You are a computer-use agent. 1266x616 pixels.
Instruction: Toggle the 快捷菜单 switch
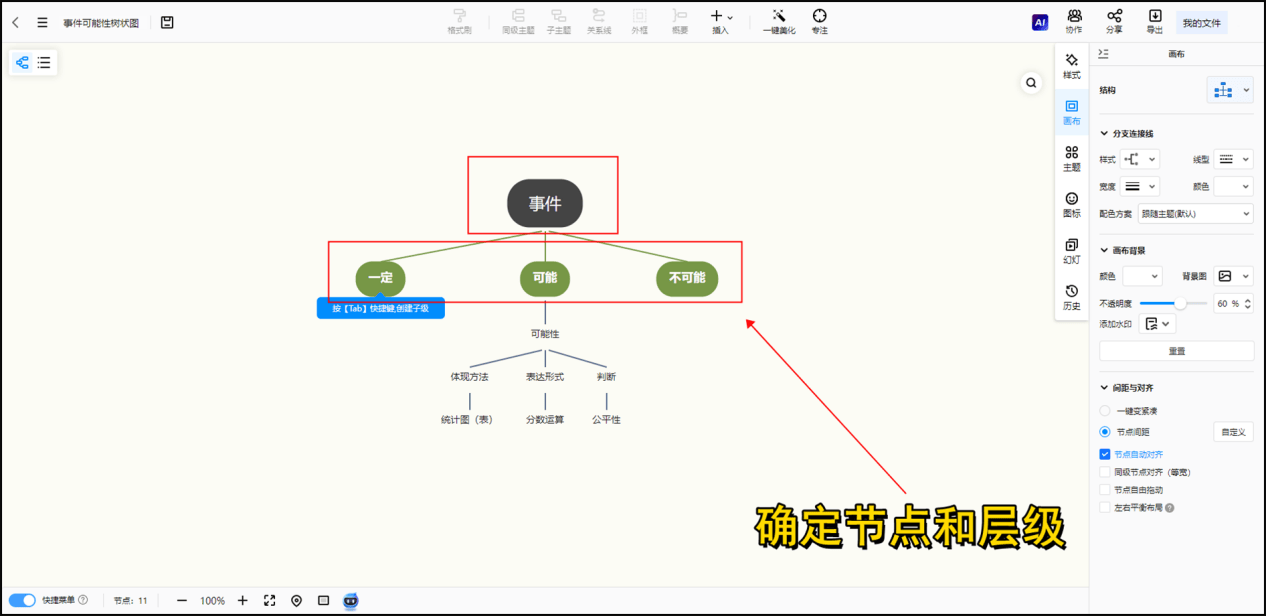click(22, 600)
